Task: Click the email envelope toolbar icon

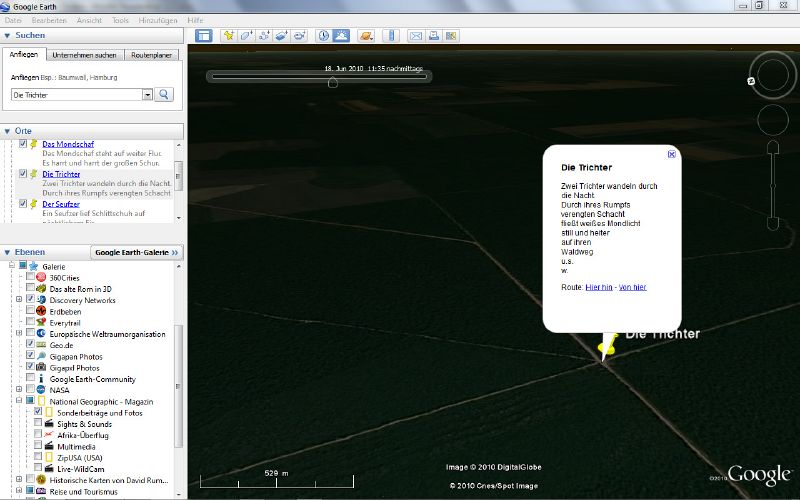Action: 416,36
